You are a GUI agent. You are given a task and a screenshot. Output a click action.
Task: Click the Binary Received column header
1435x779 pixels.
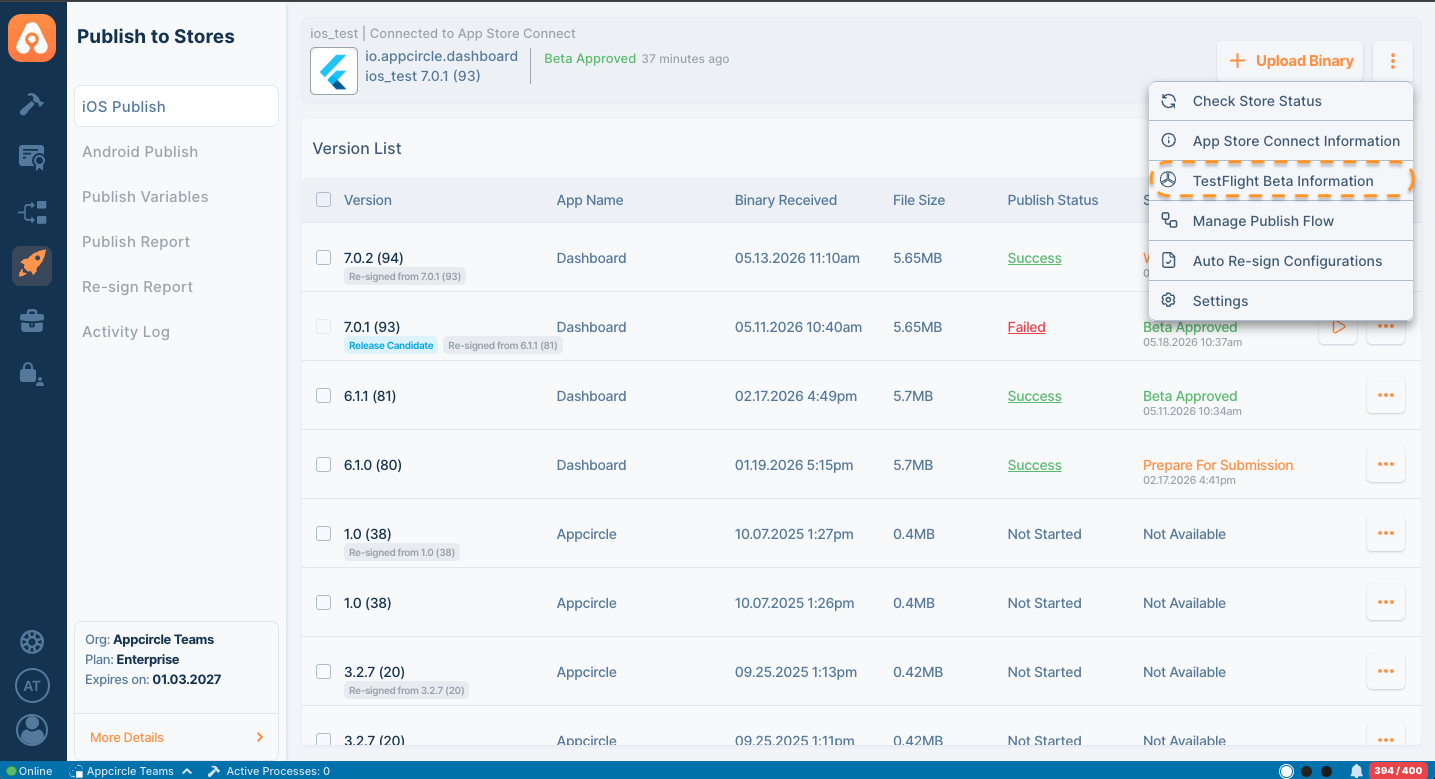(x=786, y=200)
